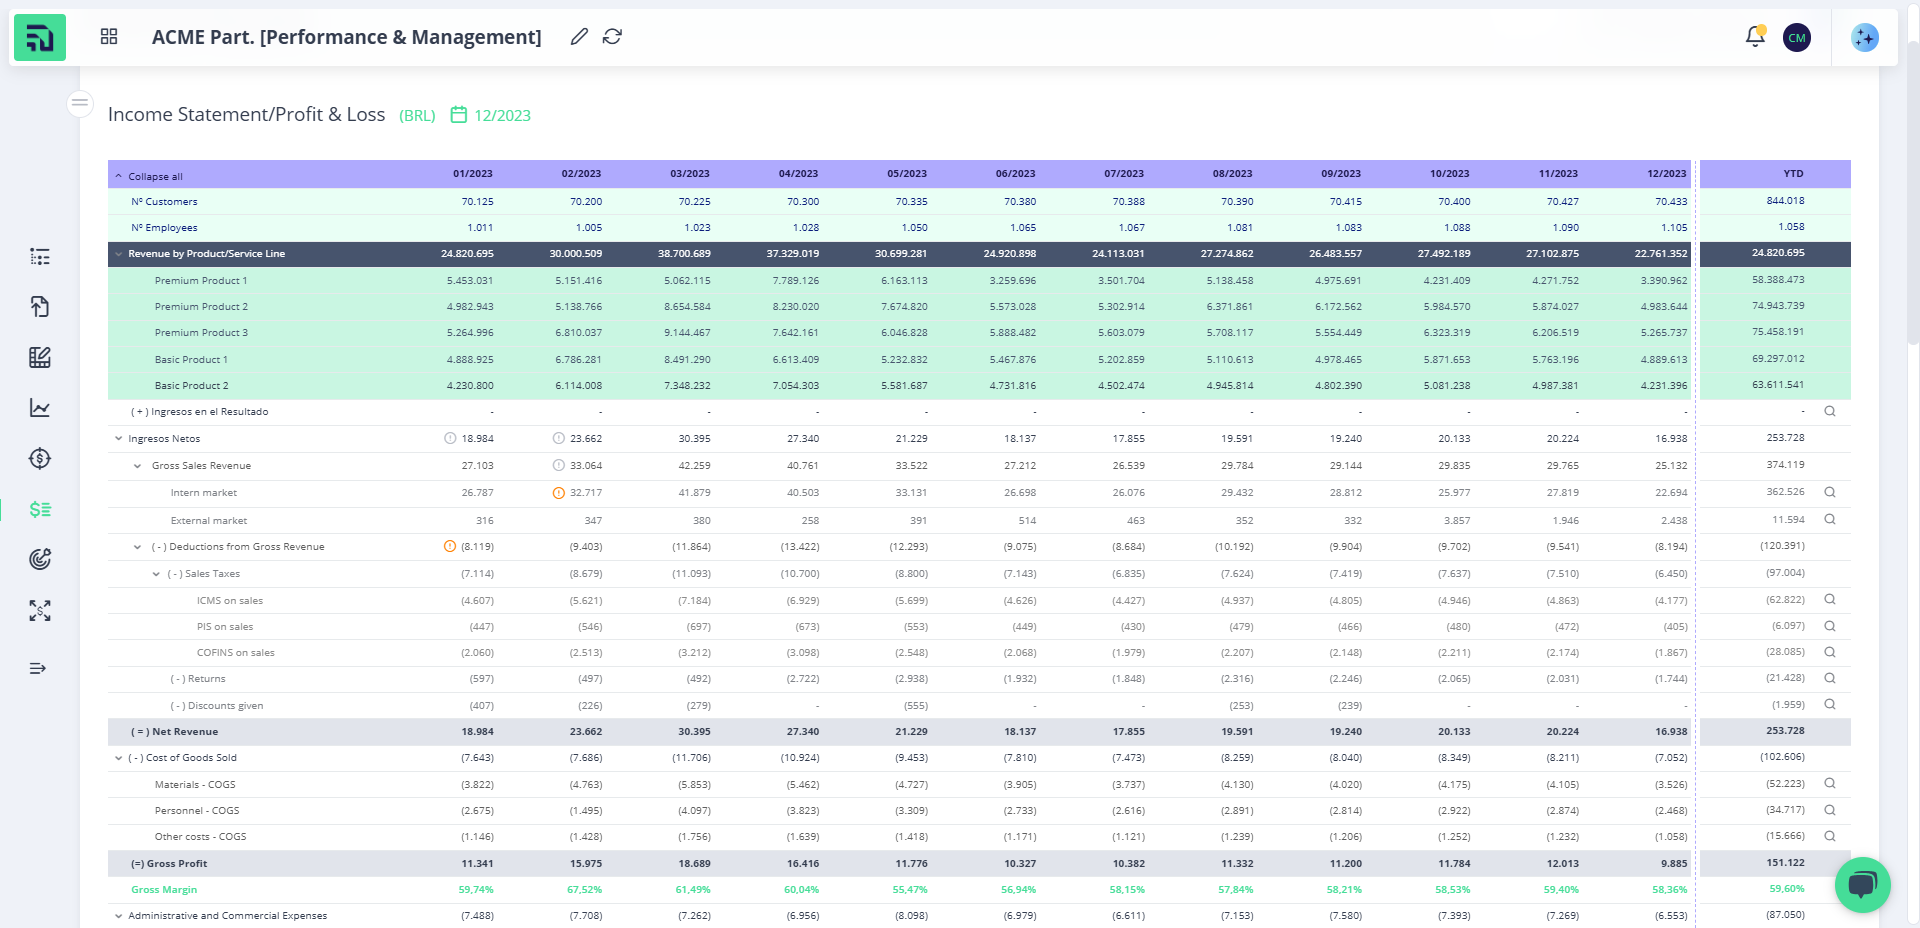Open the scatter scenario icon in sidebar
Image resolution: width=1920 pixels, height=928 pixels.
40,610
